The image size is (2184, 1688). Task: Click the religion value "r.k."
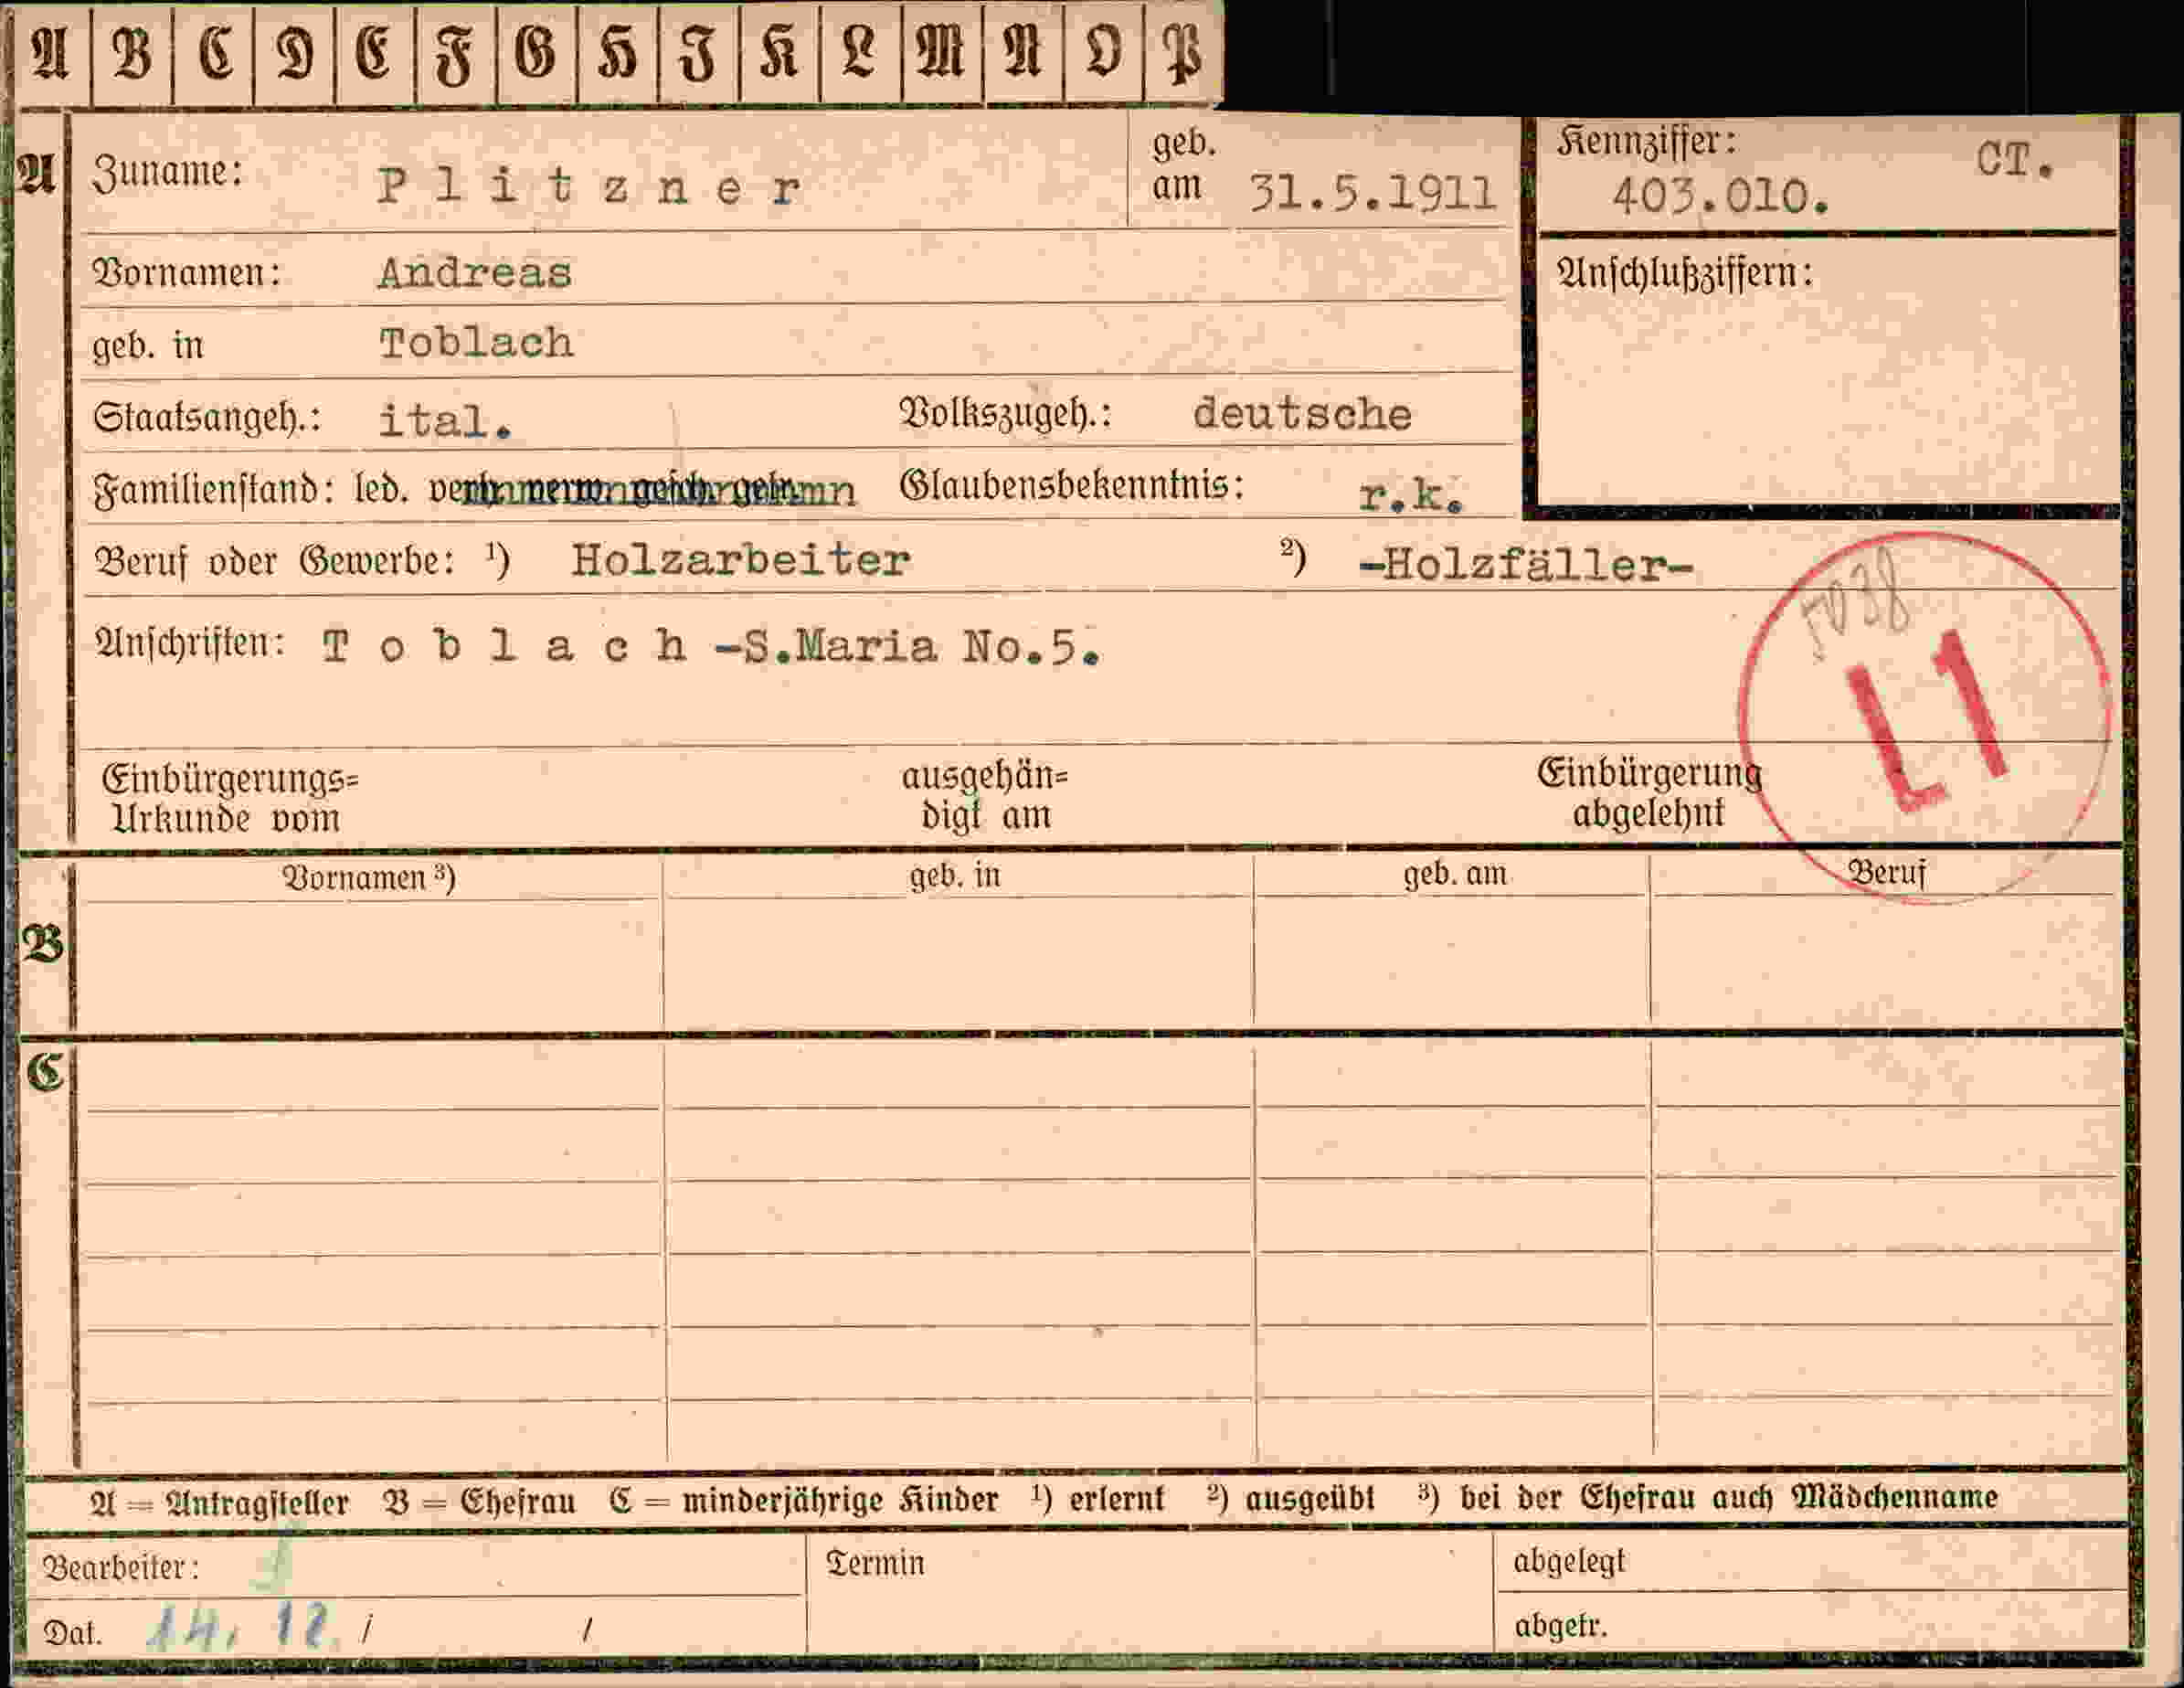coord(1411,494)
